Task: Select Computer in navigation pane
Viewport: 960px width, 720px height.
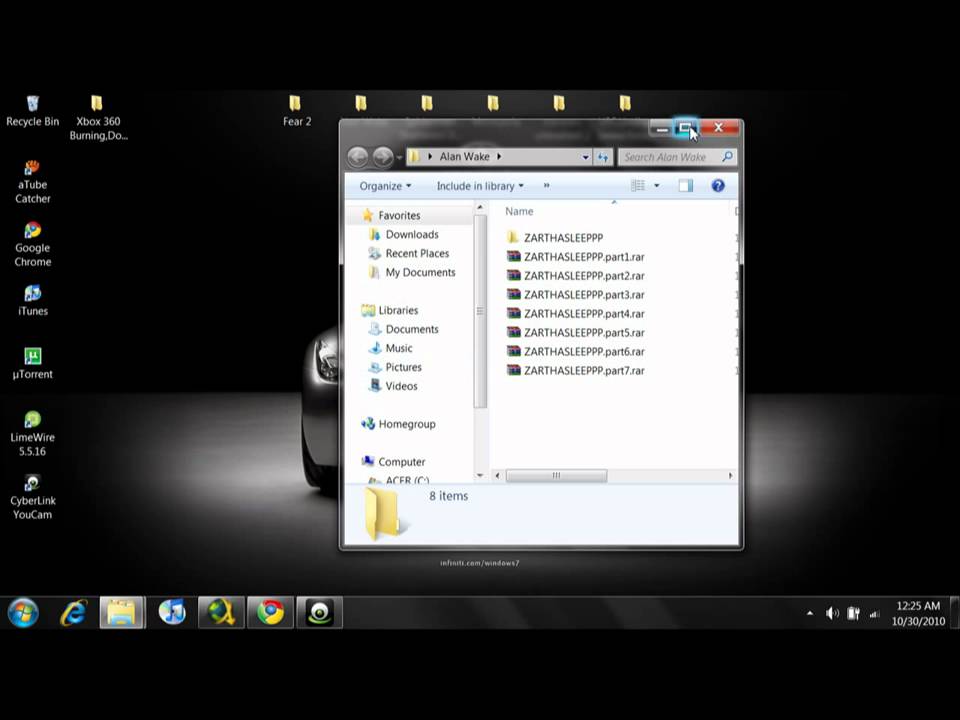Action: click(x=401, y=462)
